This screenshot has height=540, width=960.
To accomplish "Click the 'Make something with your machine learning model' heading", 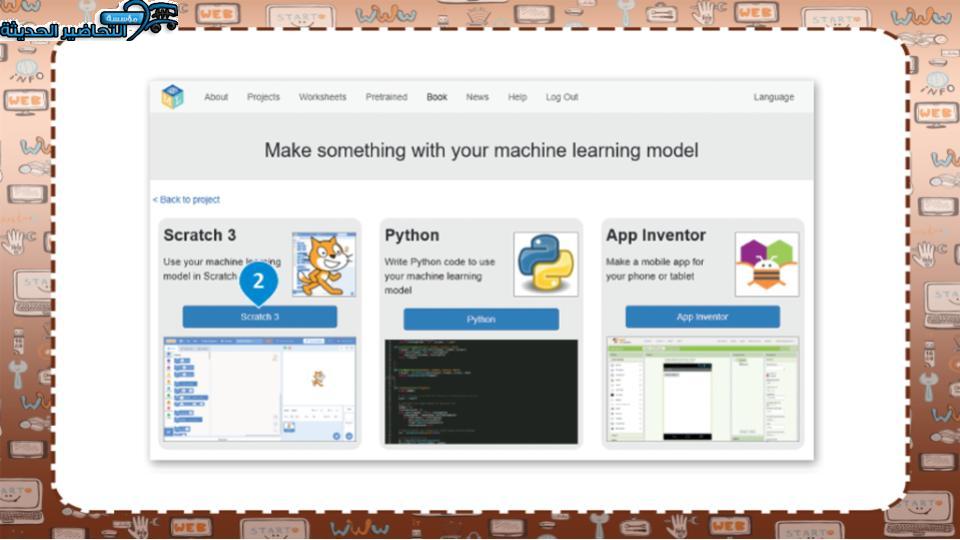I will pyautogui.click(x=481, y=151).
